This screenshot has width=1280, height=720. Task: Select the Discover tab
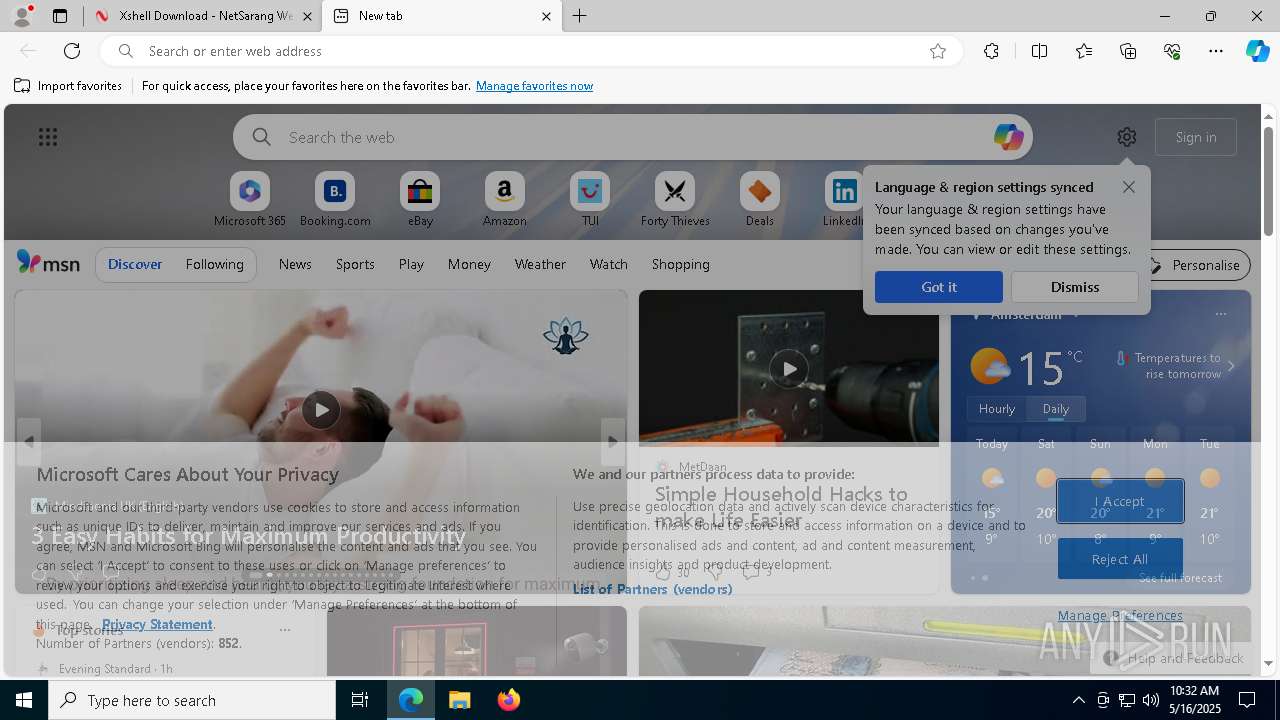click(x=135, y=264)
